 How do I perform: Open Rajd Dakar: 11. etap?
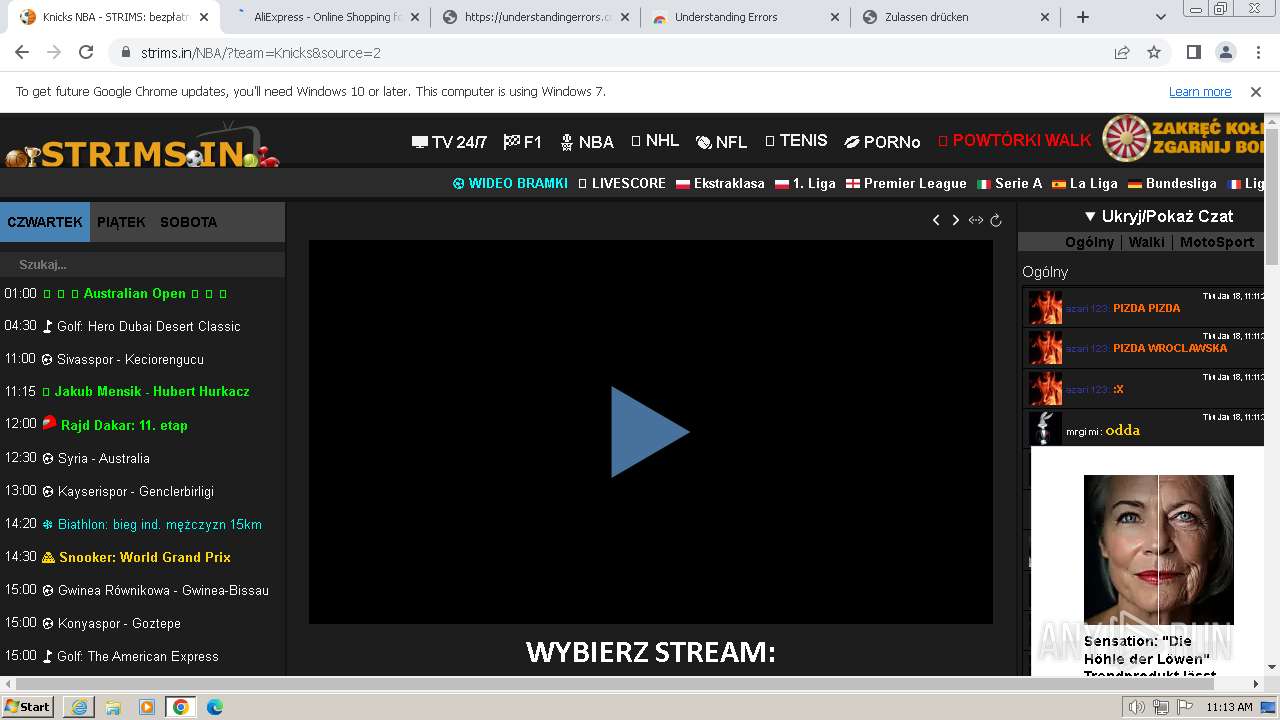(x=115, y=425)
